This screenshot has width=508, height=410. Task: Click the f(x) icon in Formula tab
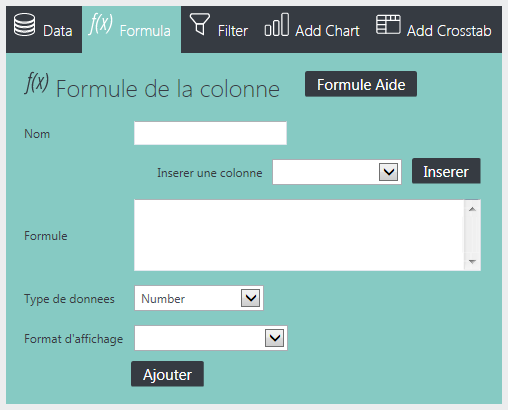(100, 24)
